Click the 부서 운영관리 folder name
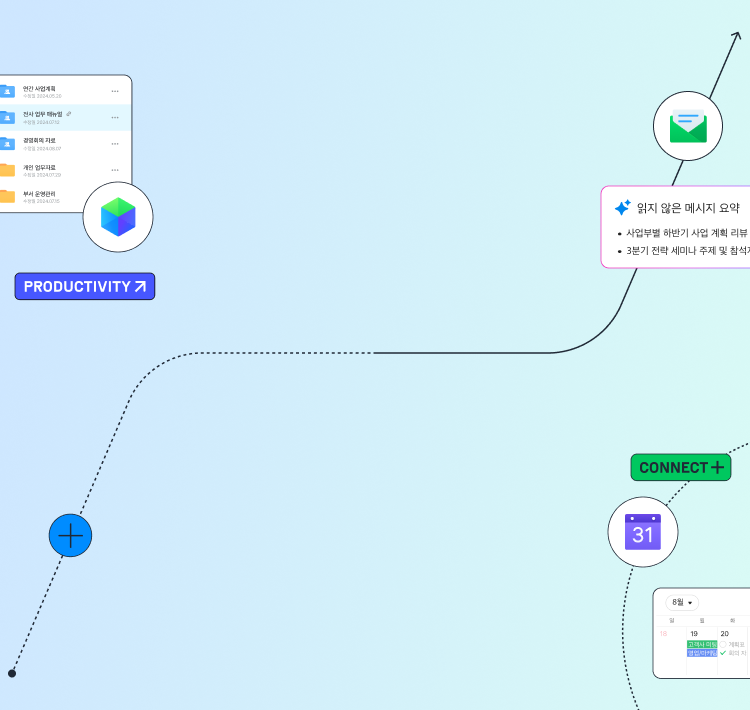 pos(39,194)
